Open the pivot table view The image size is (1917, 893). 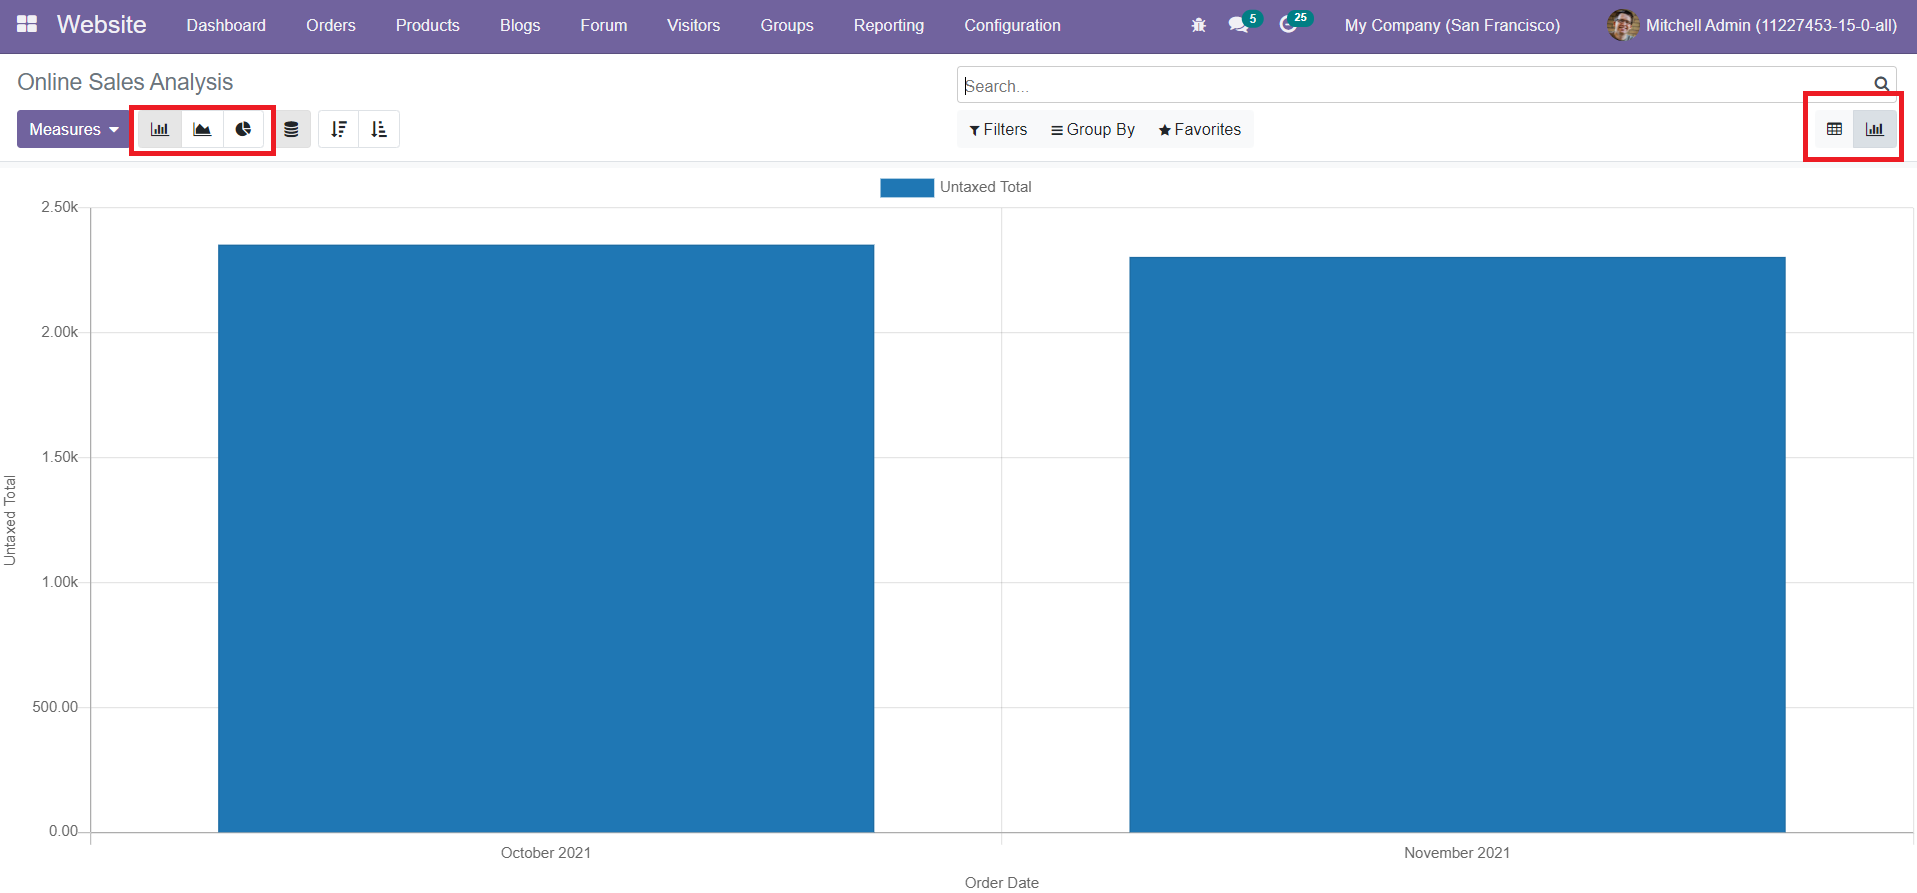pos(1834,129)
